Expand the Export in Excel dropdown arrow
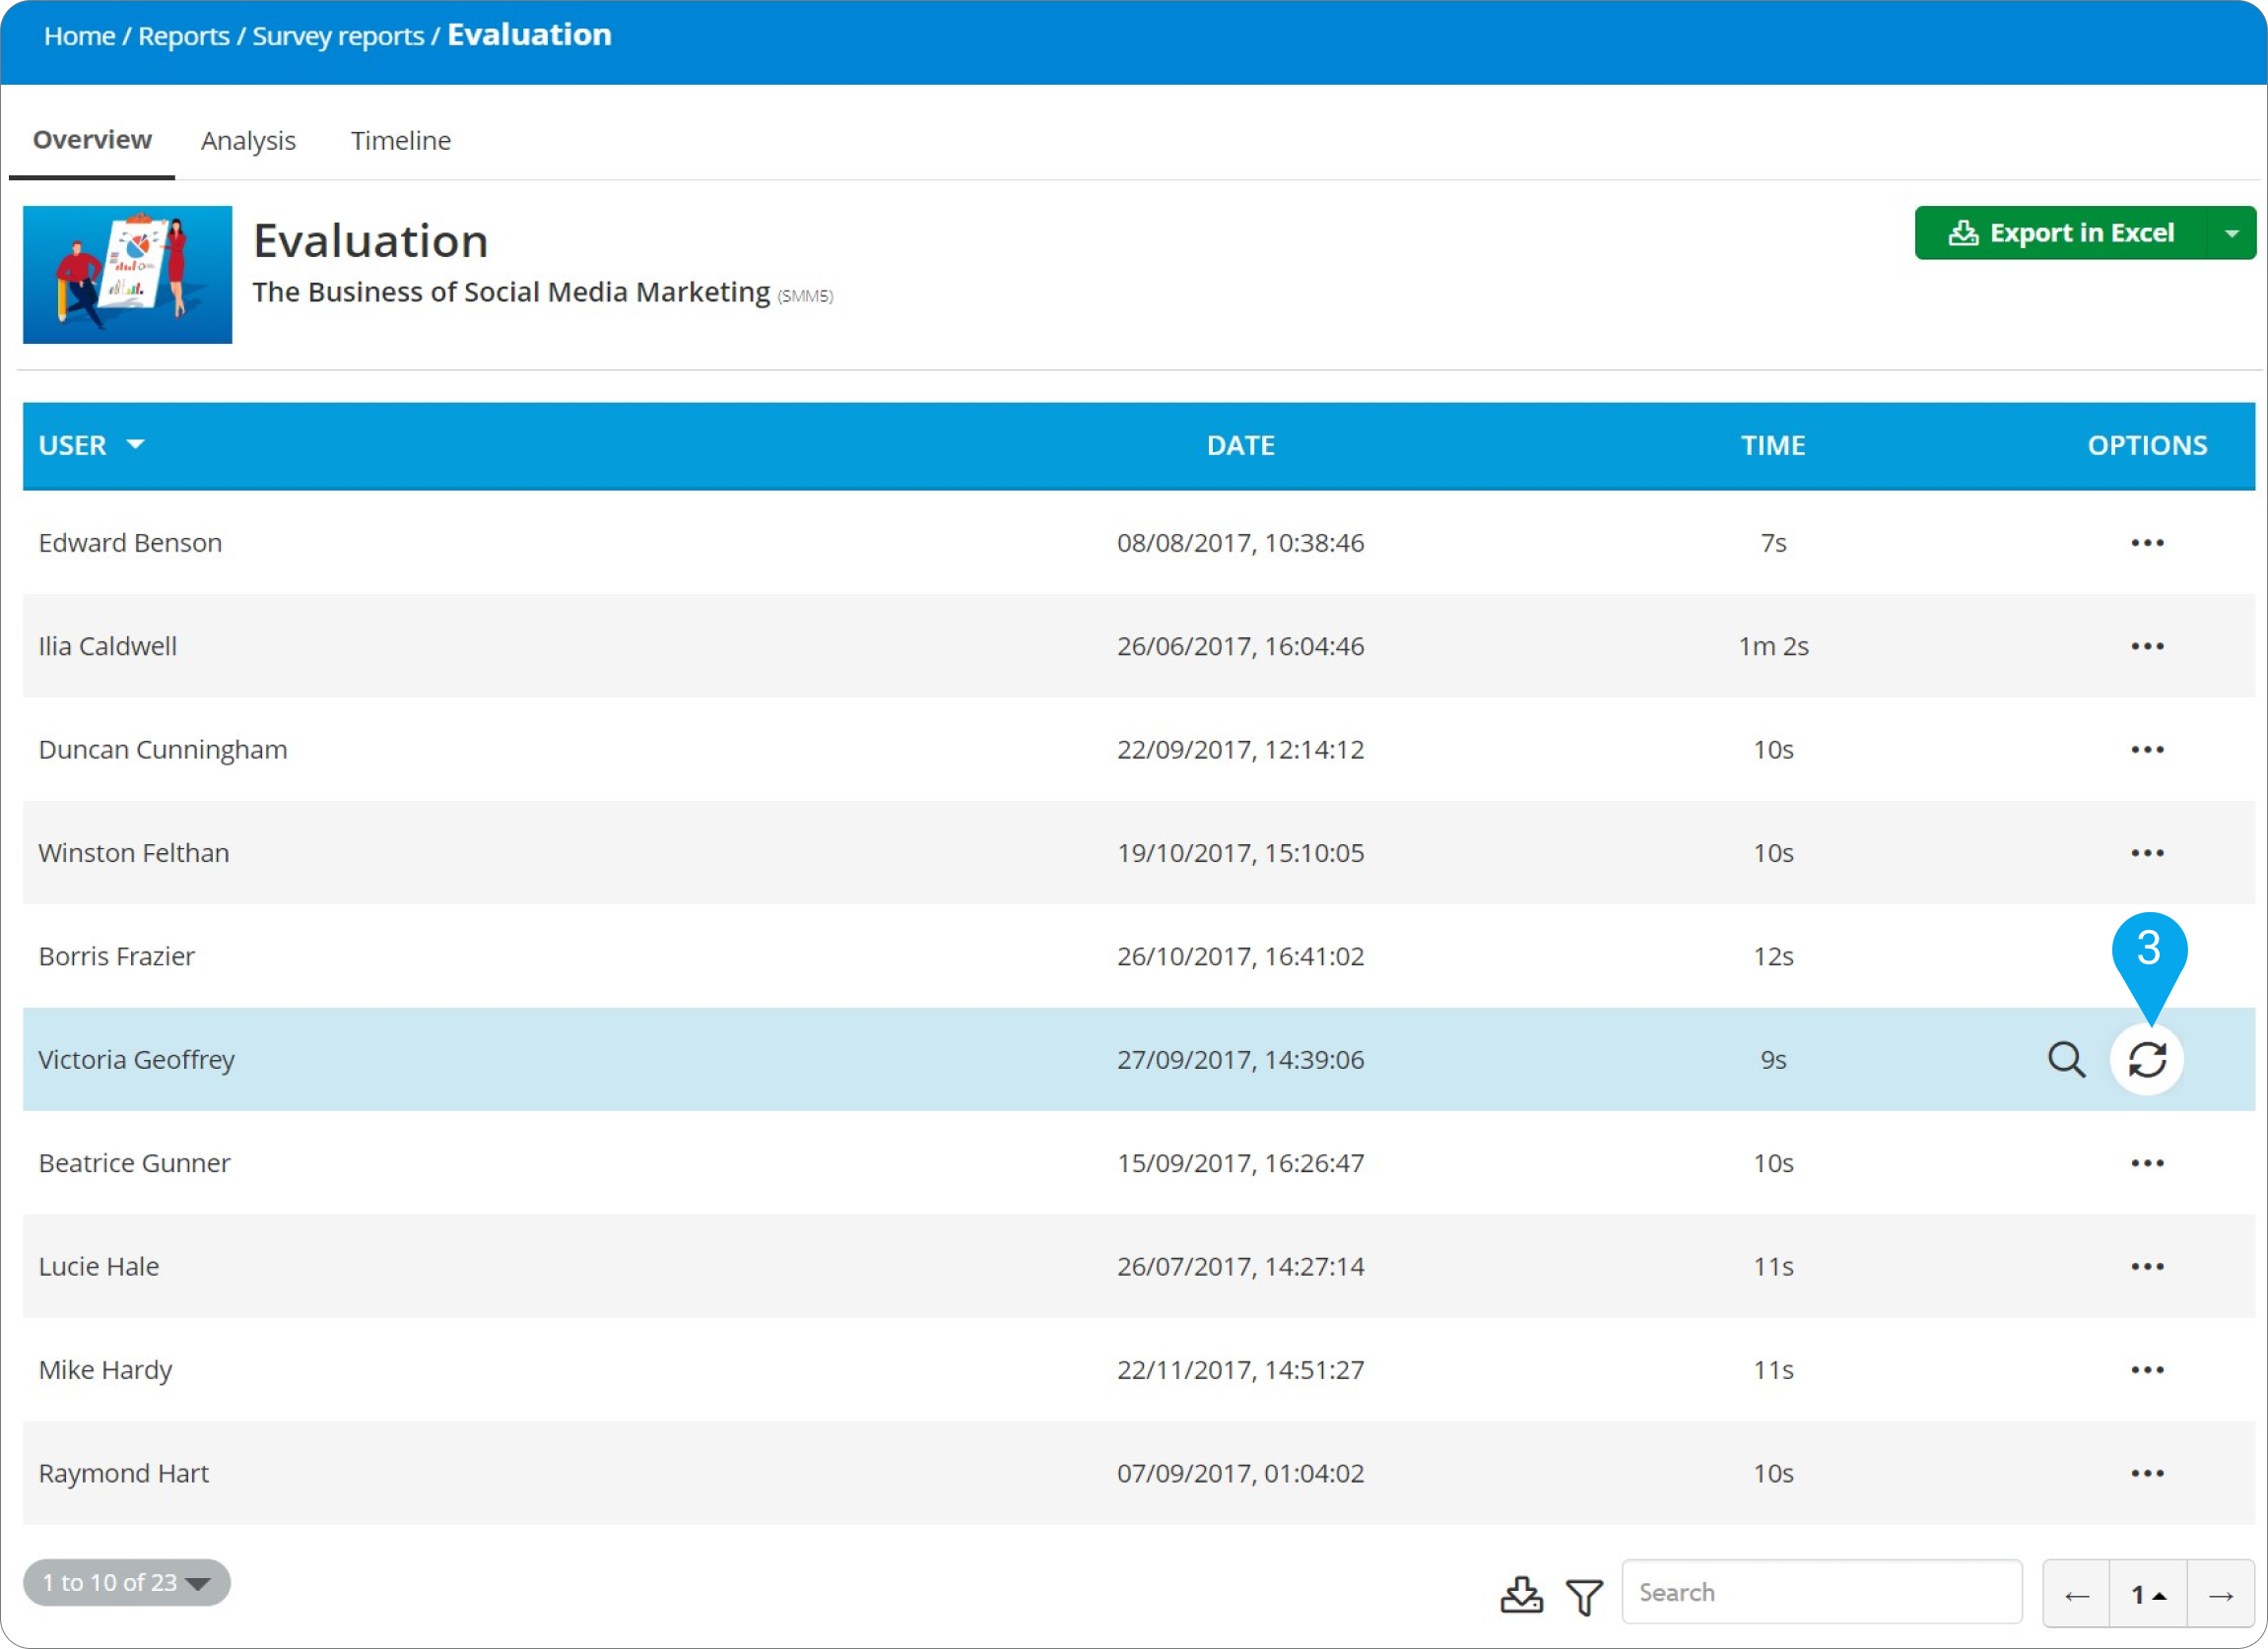This screenshot has height=1649, width=2268. click(2232, 233)
